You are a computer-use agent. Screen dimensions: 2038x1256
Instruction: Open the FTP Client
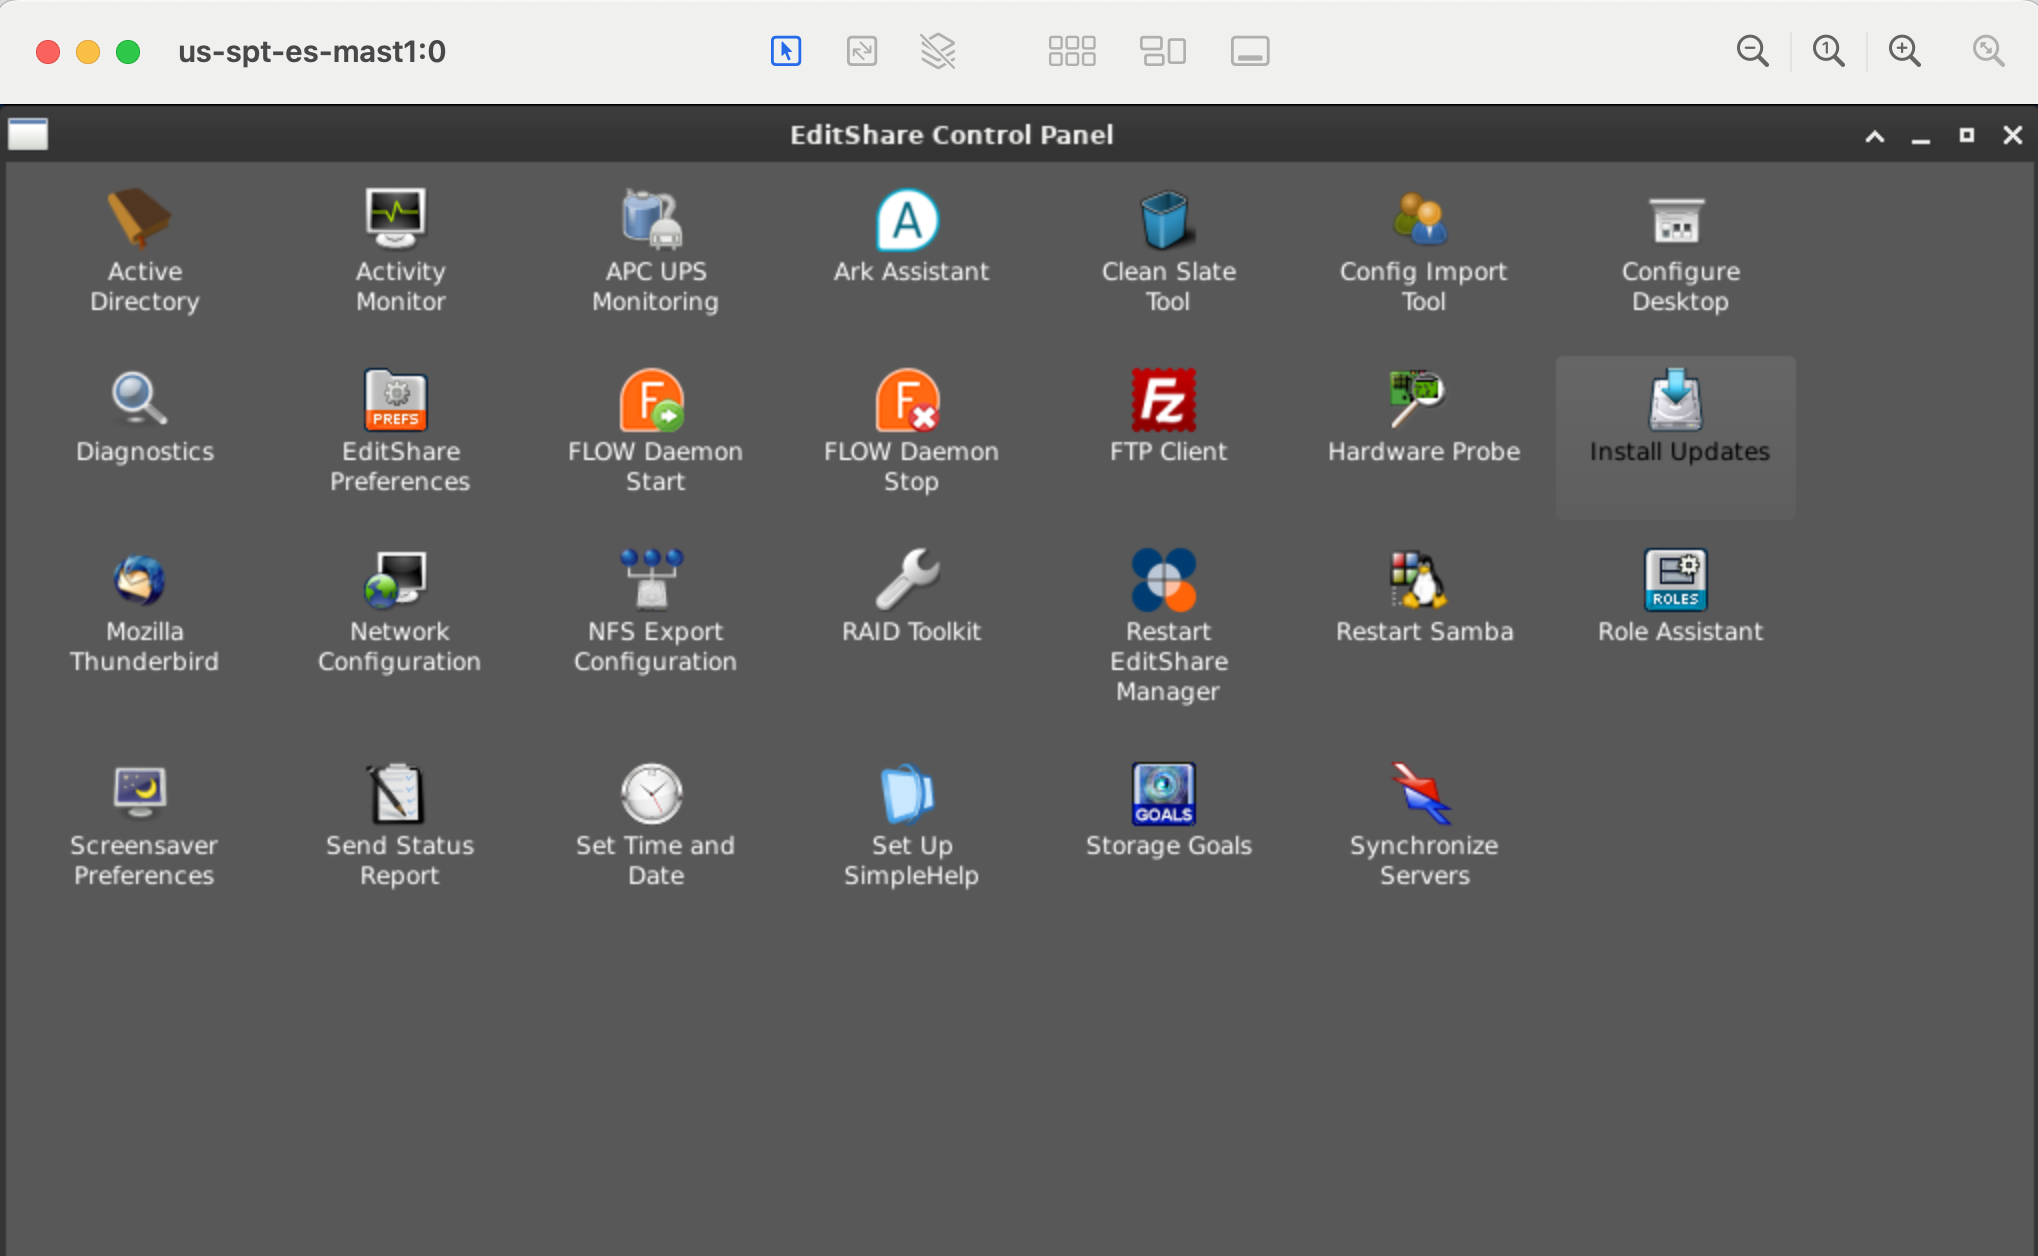tap(1166, 415)
